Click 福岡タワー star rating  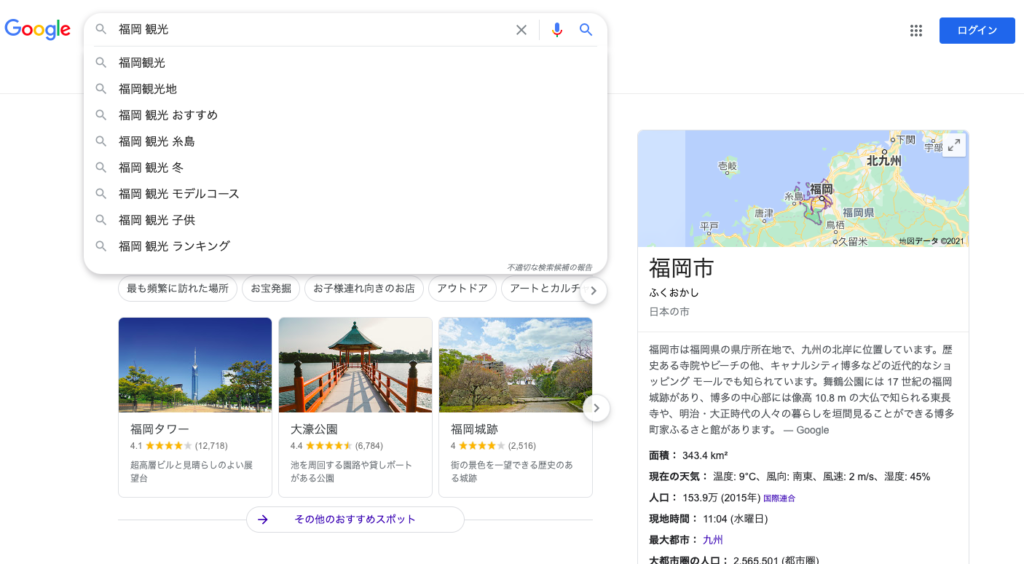point(168,446)
